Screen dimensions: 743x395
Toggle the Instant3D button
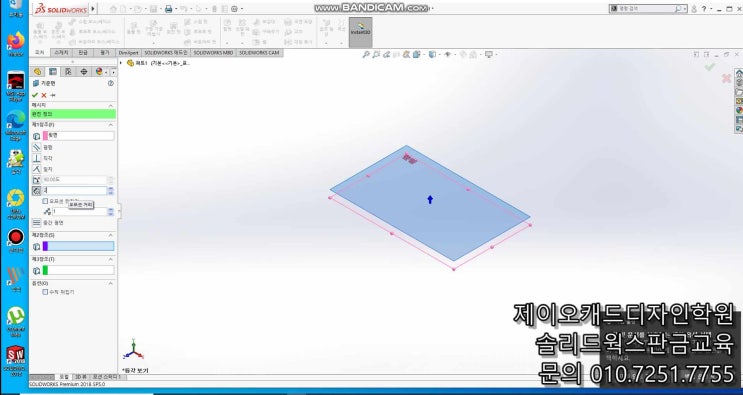pyautogui.click(x=361, y=32)
